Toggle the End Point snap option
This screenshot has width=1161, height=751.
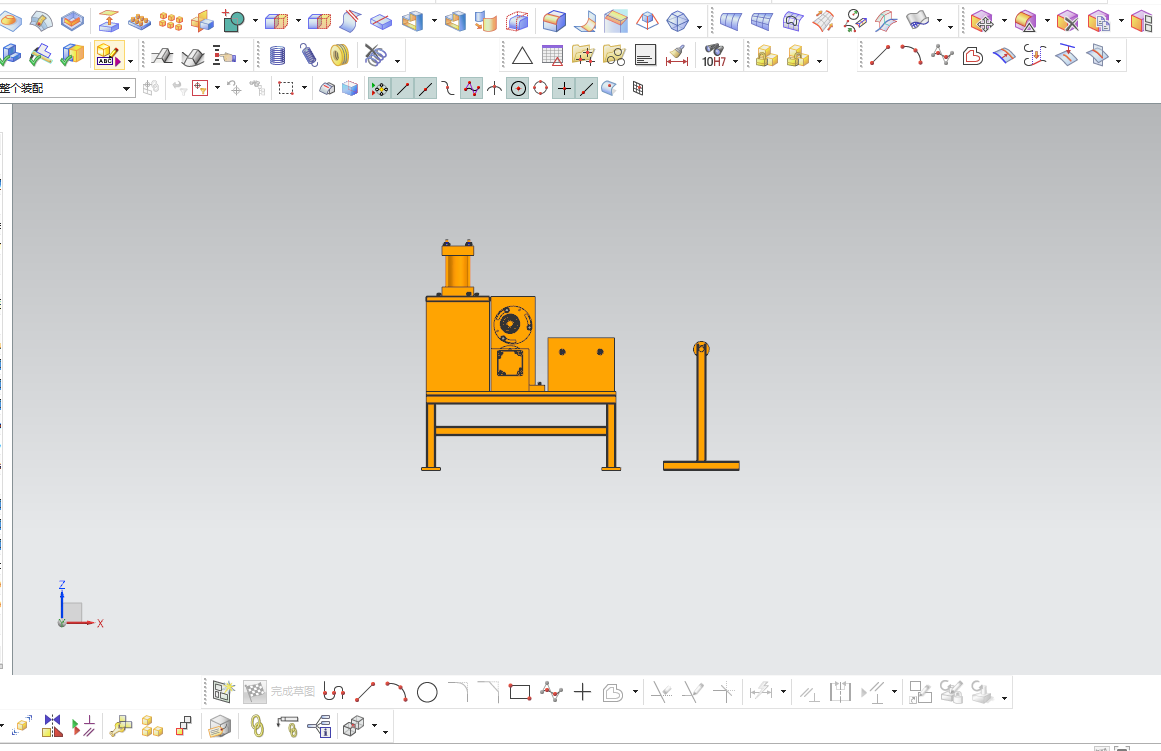pyautogui.click(x=403, y=89)
